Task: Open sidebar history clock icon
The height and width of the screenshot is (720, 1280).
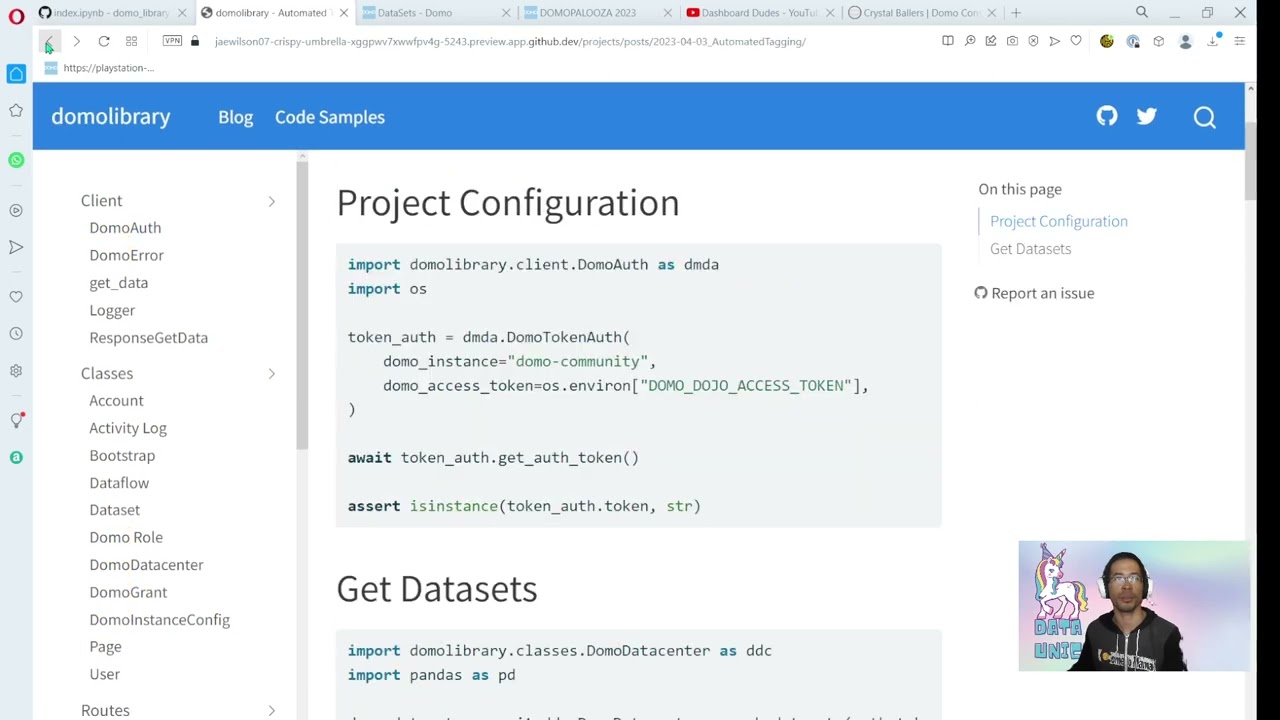Action: tap(16, 334)
